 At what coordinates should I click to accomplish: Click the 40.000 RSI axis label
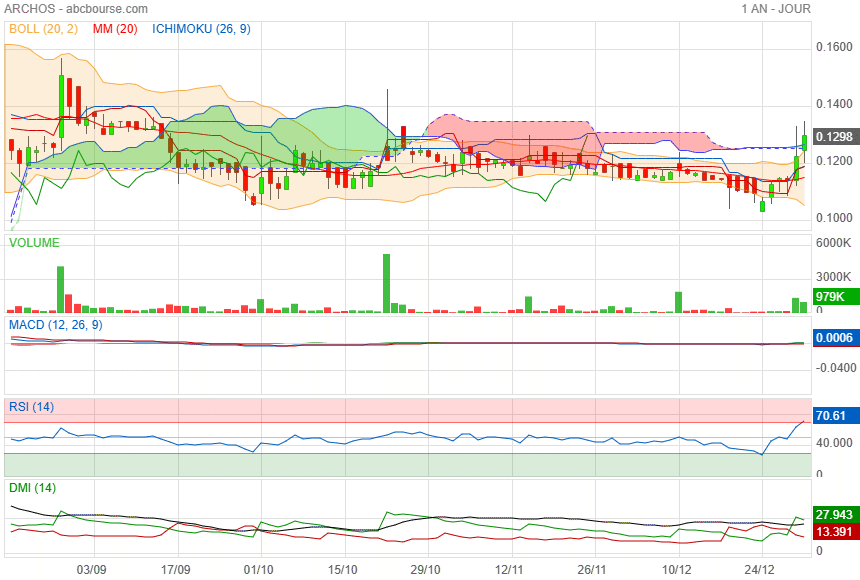pyautogui.click(x=834, y=443)
